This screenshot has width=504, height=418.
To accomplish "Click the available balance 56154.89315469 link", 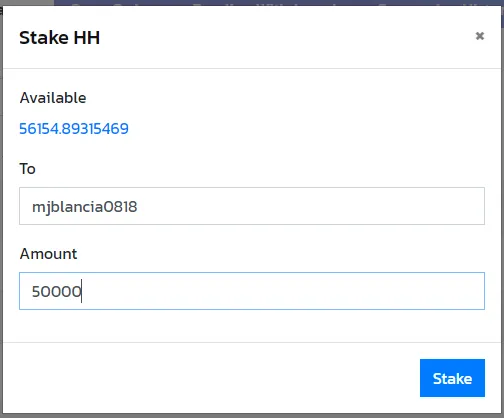I will tap(74, 129).
